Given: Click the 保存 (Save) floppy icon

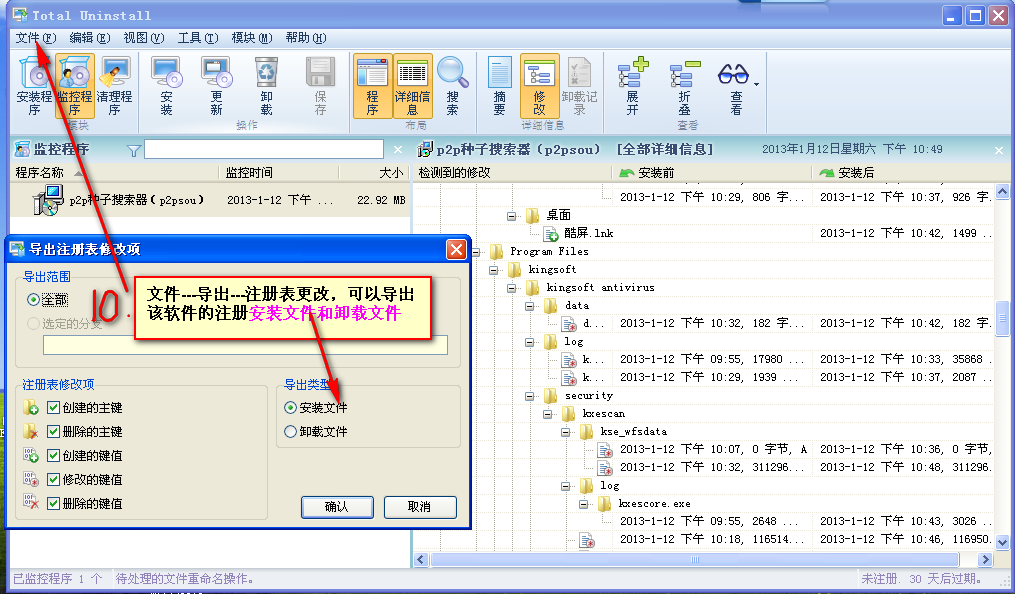Looking at the screenshot, I should pyautogui.click(x=320, y=85).
